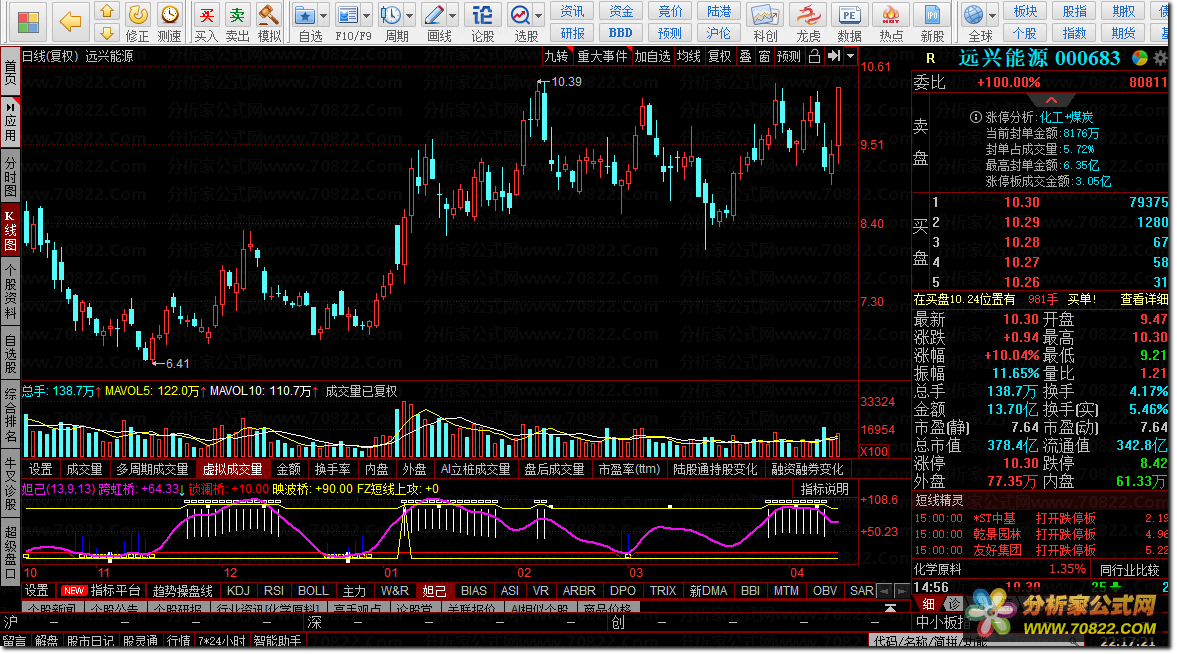Open the 全球 global markets globe
Image resolution: width=1177 pixels, height=654 pixels.
(974, 23)
